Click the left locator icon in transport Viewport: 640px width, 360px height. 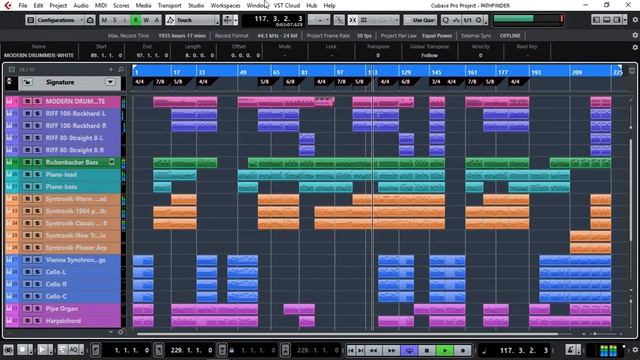(96, 350)
